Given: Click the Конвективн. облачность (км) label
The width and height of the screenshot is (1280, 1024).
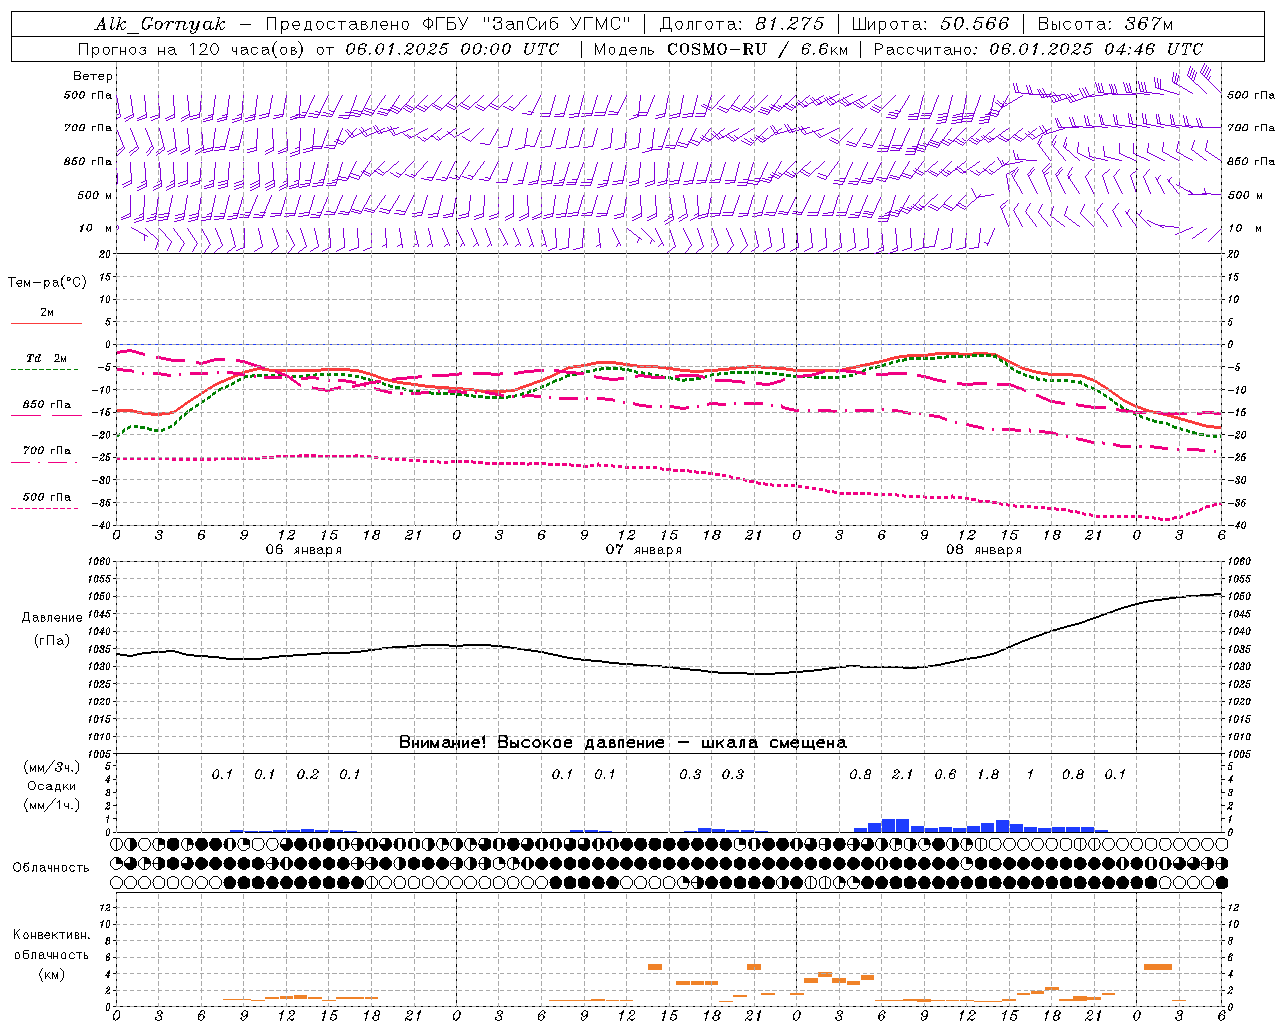Looking at the screenshot, I should [x=51, y=954].
